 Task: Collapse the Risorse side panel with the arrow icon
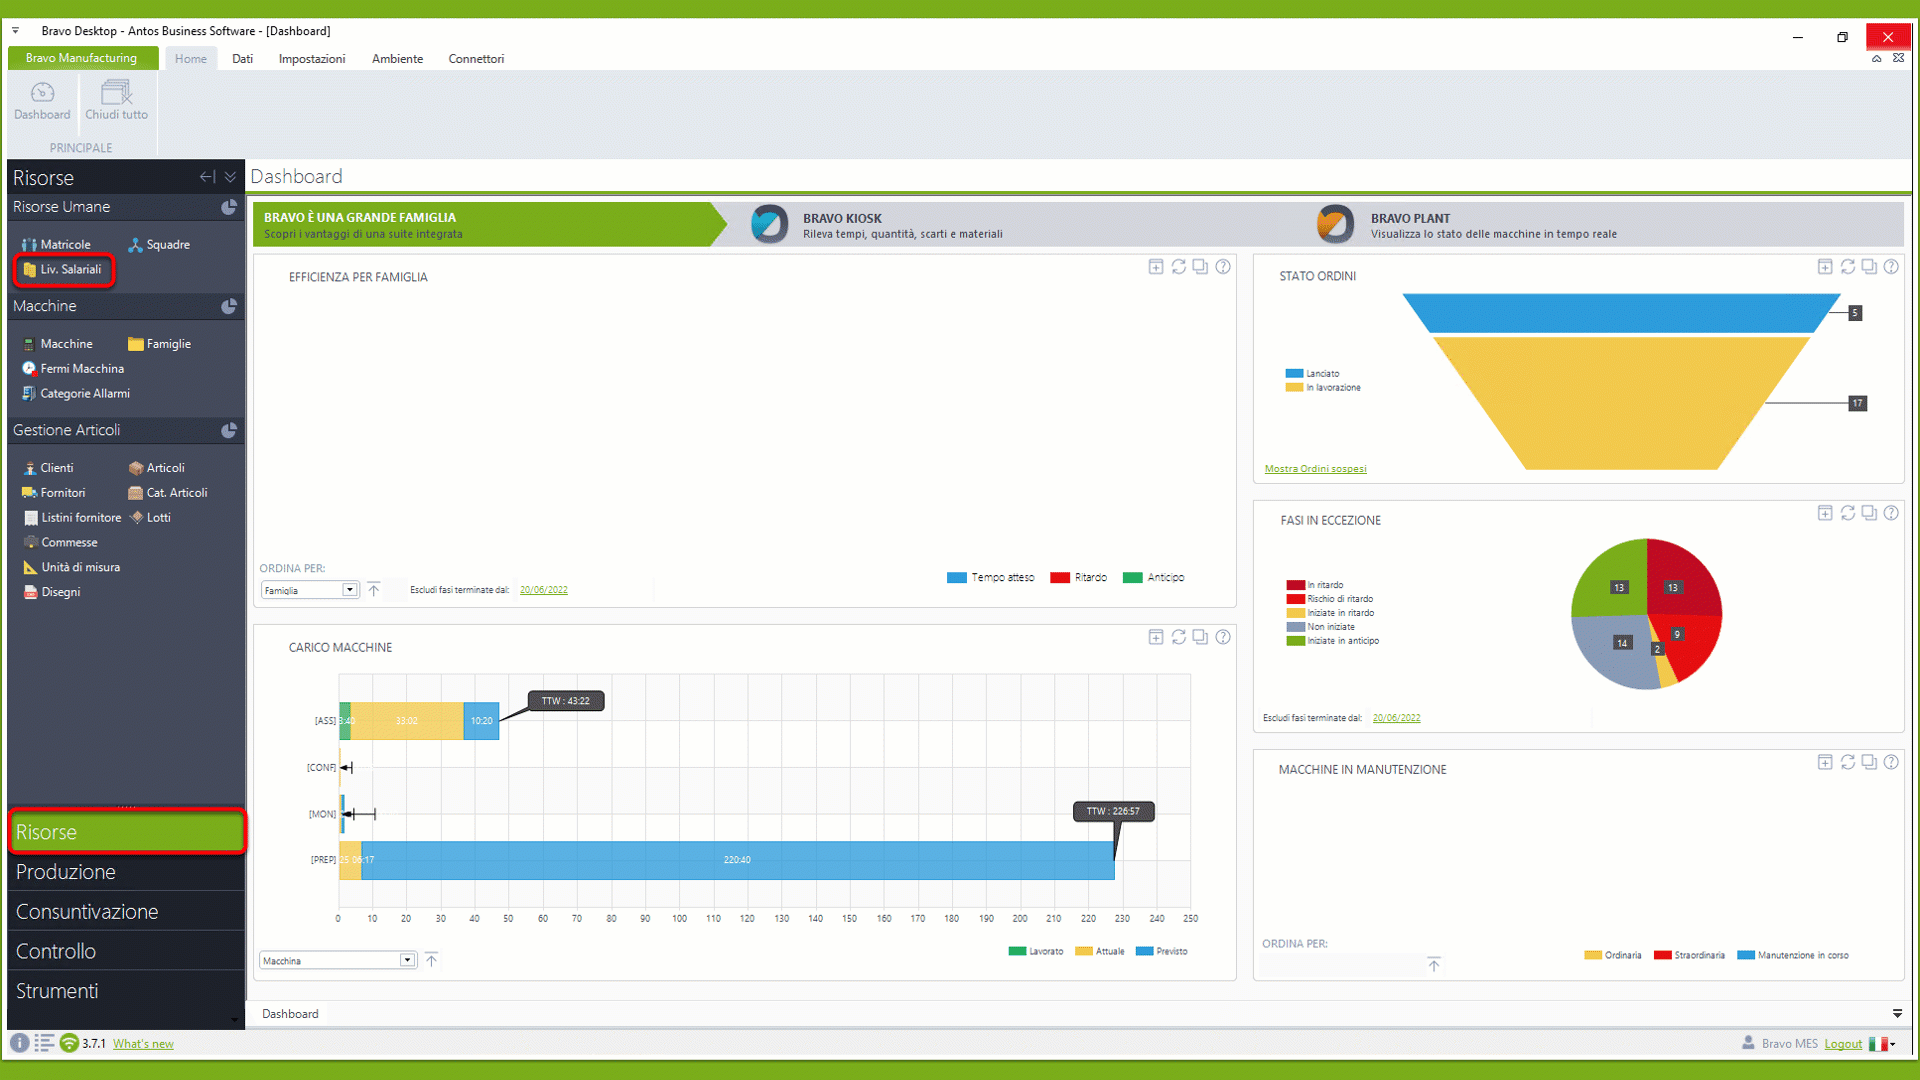(x=207, y=177)
